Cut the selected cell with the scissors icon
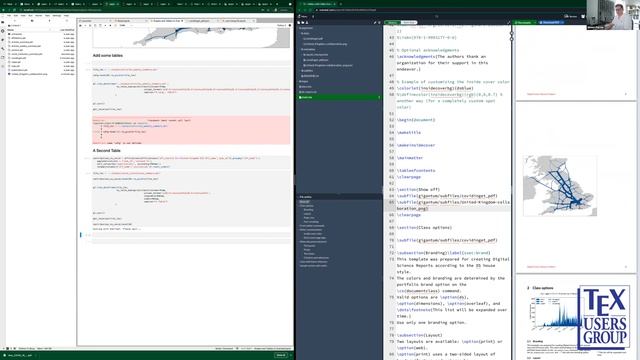This screenshot has width=640, height=360. coord(90,25)
